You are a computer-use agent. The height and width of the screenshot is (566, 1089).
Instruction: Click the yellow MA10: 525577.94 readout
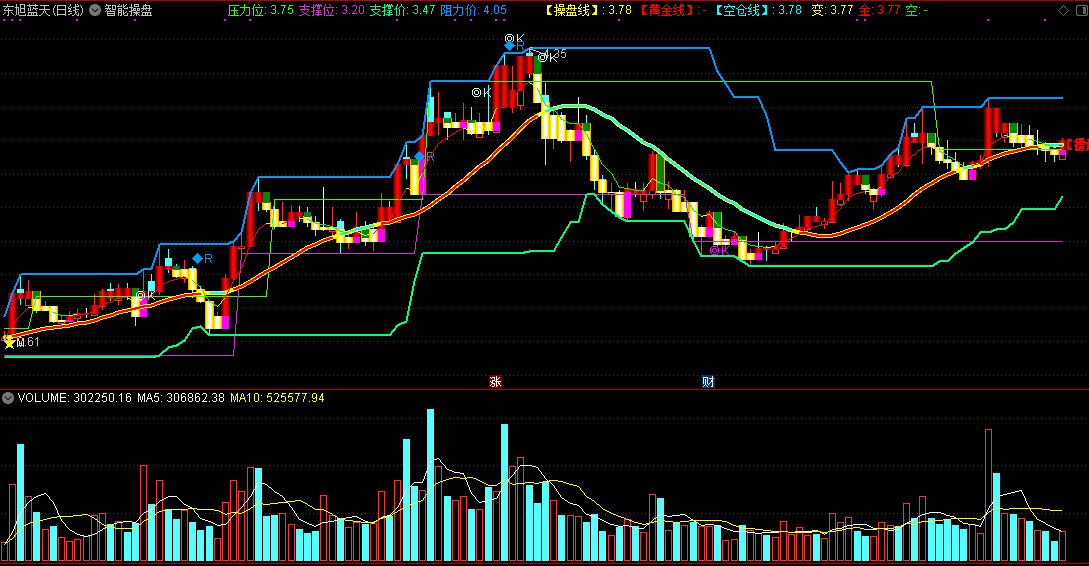pos(277,398)
